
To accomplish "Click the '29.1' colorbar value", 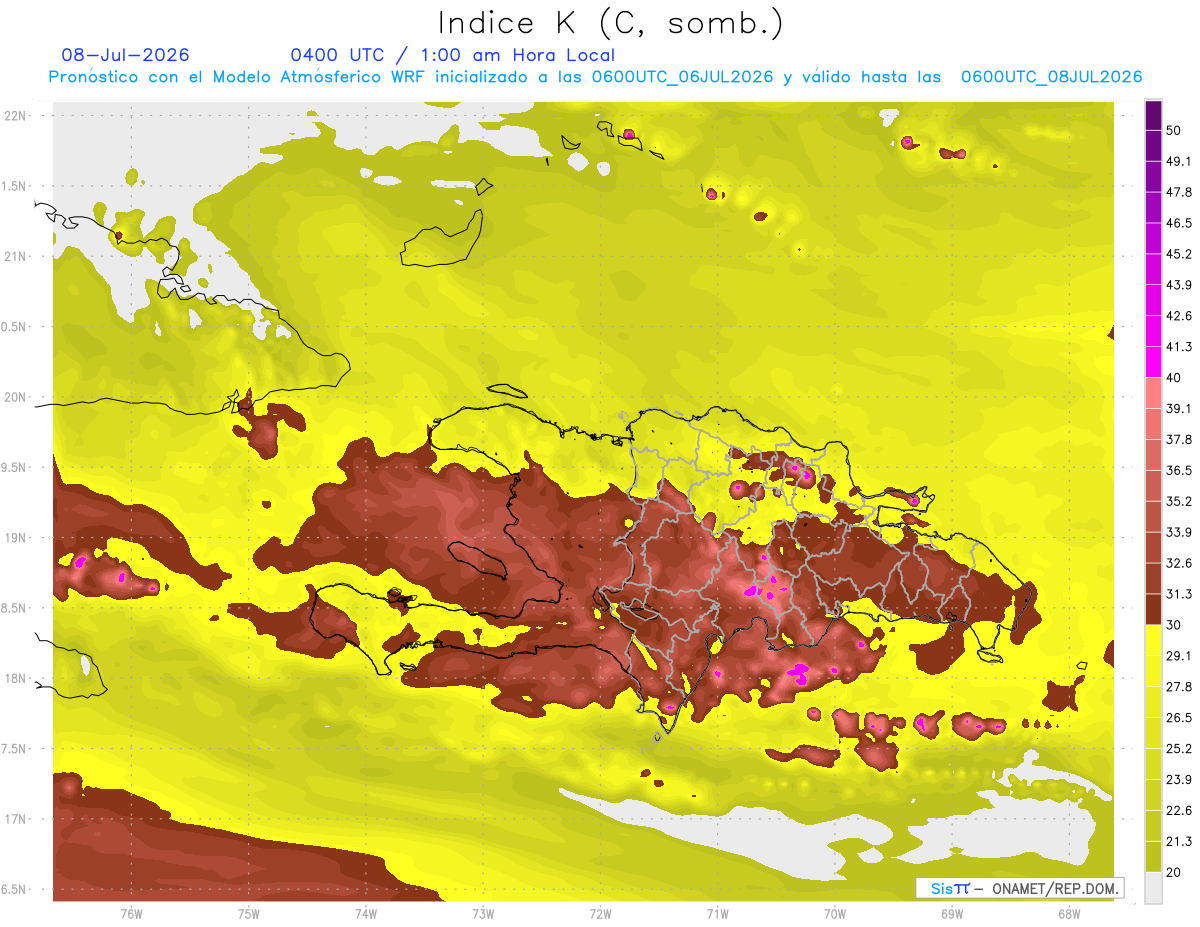I will pos(1179,655).
